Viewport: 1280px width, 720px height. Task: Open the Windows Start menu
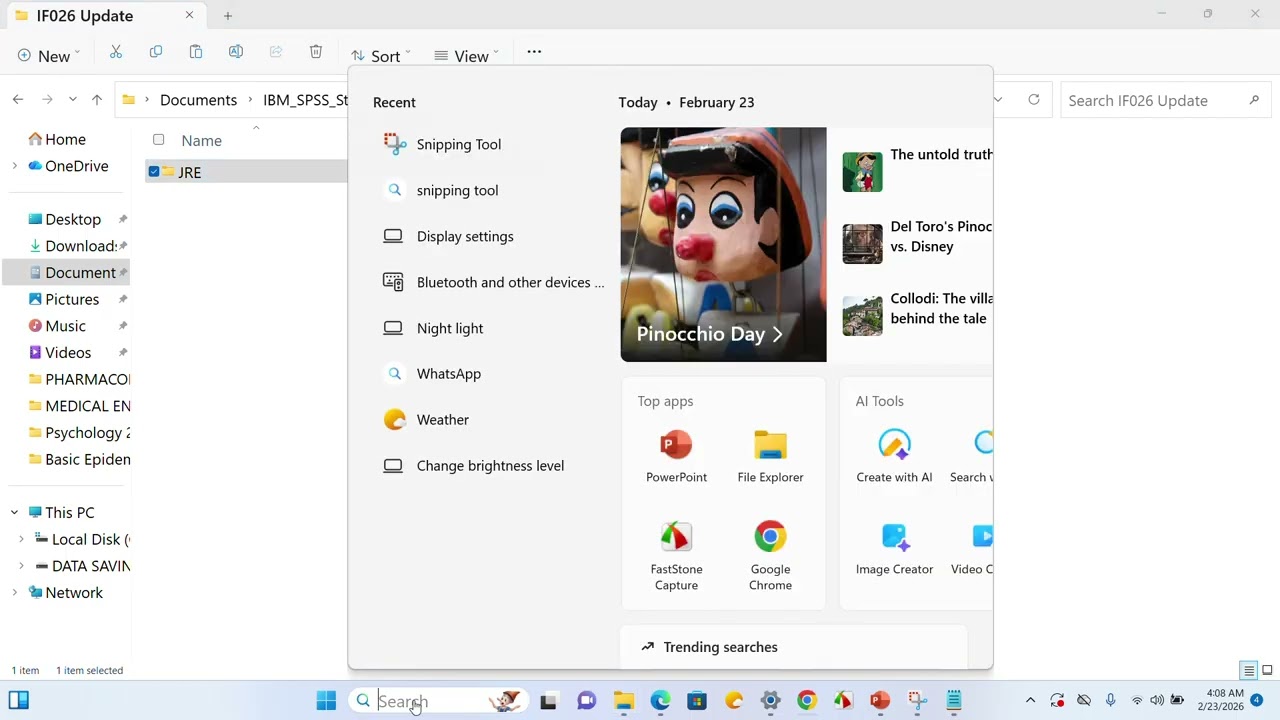326,701
